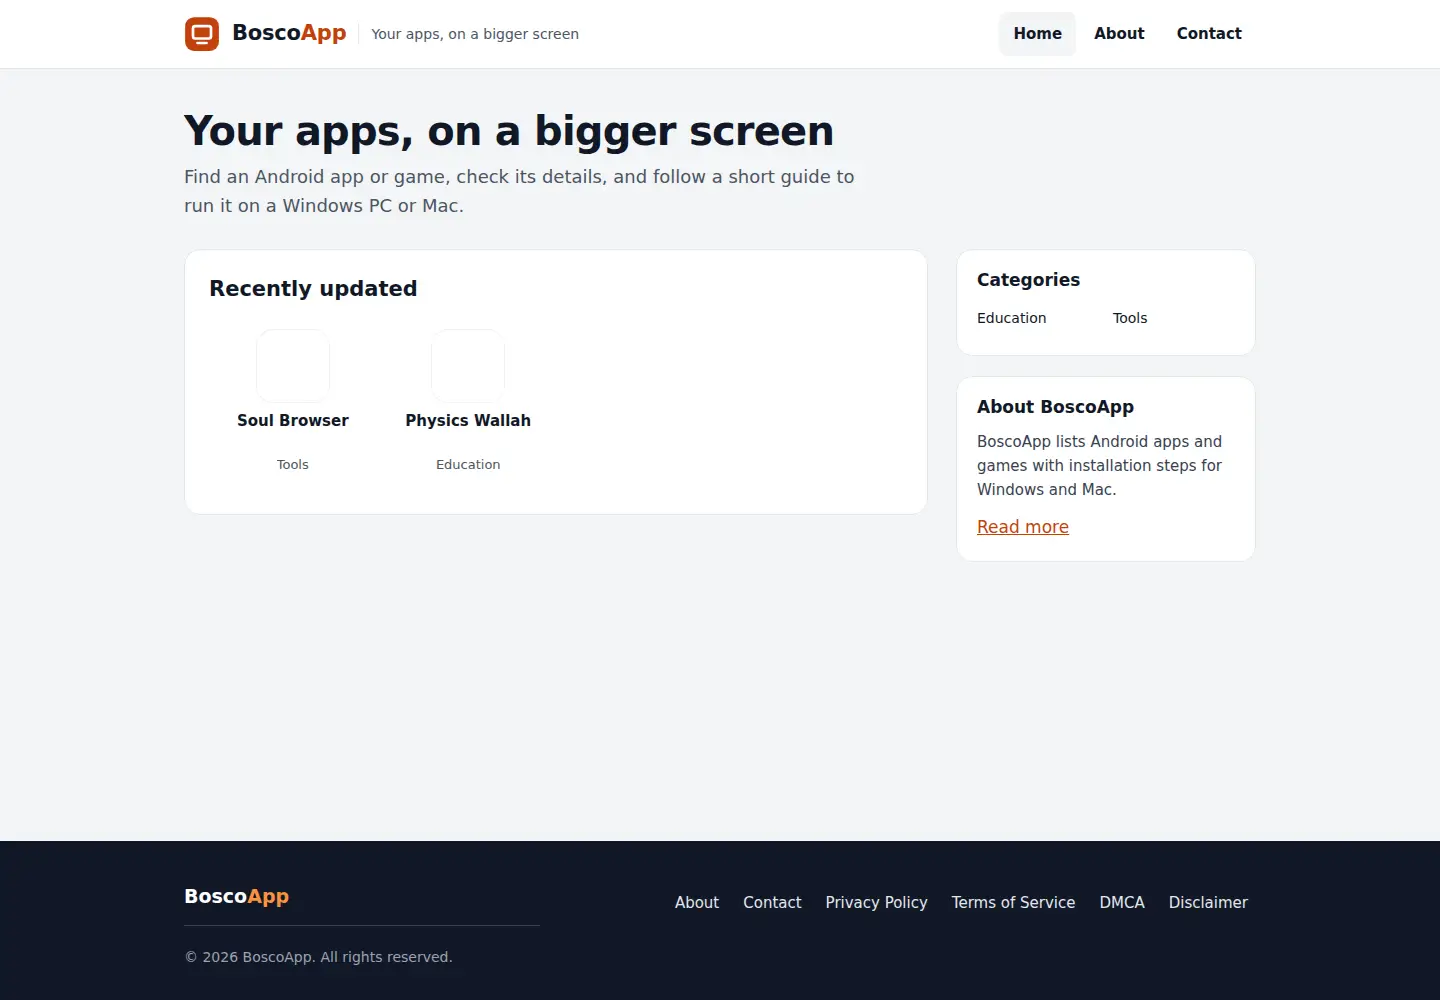Click the Tools tag under Soul Browser

[293, 465]
